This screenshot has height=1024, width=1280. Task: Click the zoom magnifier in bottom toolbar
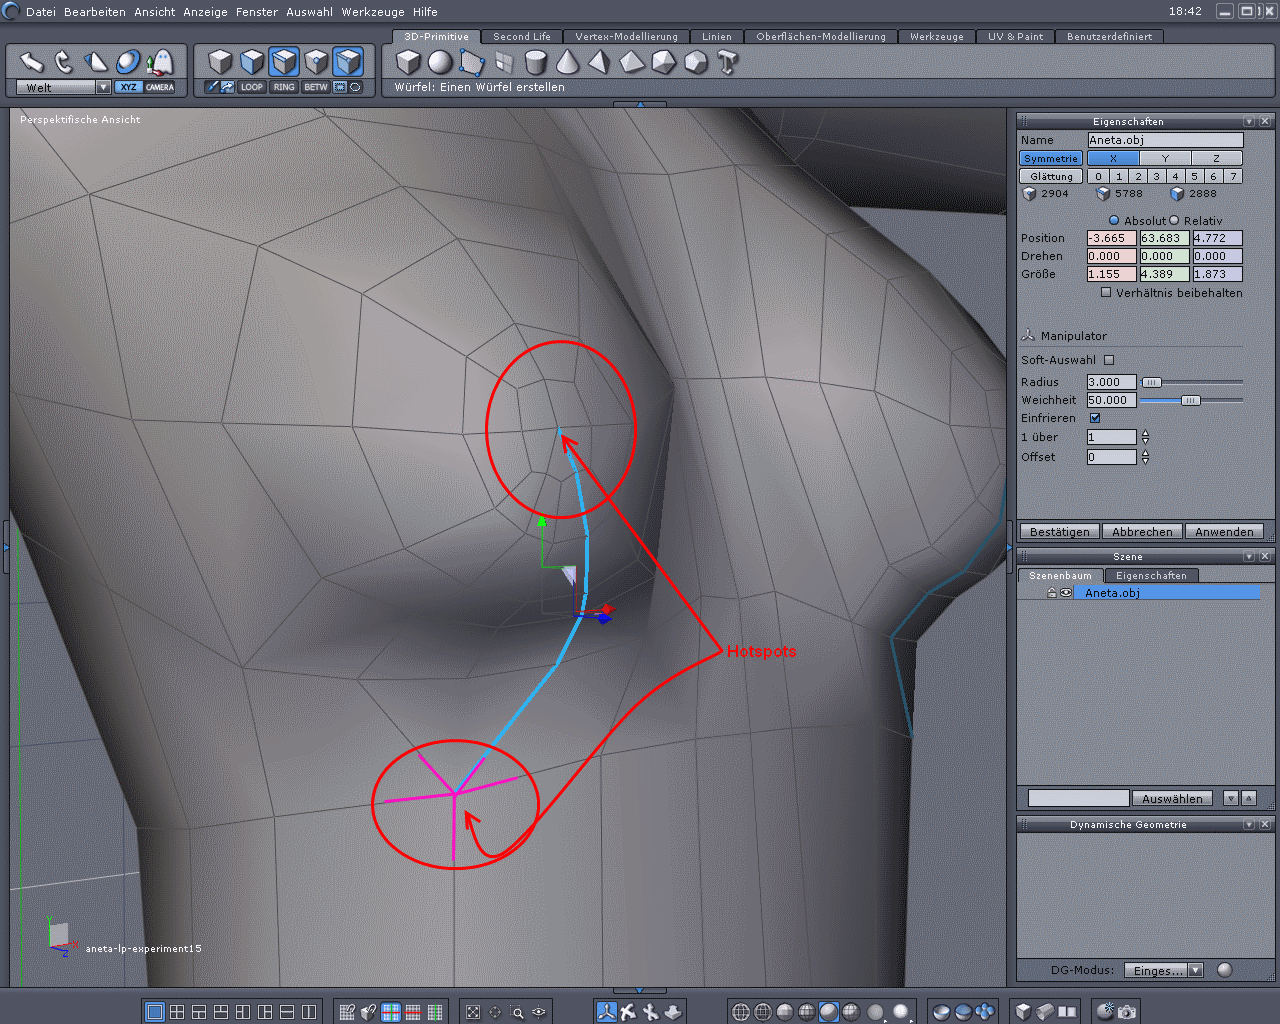pos(517,1012)
